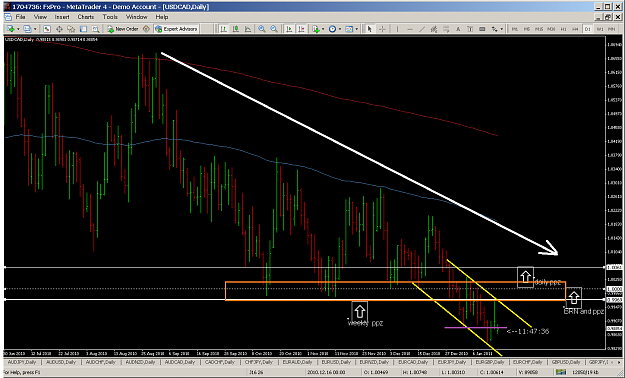The image size is (625, 378).
Task: Switch chart to W1 timeframe
Action: [599, 29]
